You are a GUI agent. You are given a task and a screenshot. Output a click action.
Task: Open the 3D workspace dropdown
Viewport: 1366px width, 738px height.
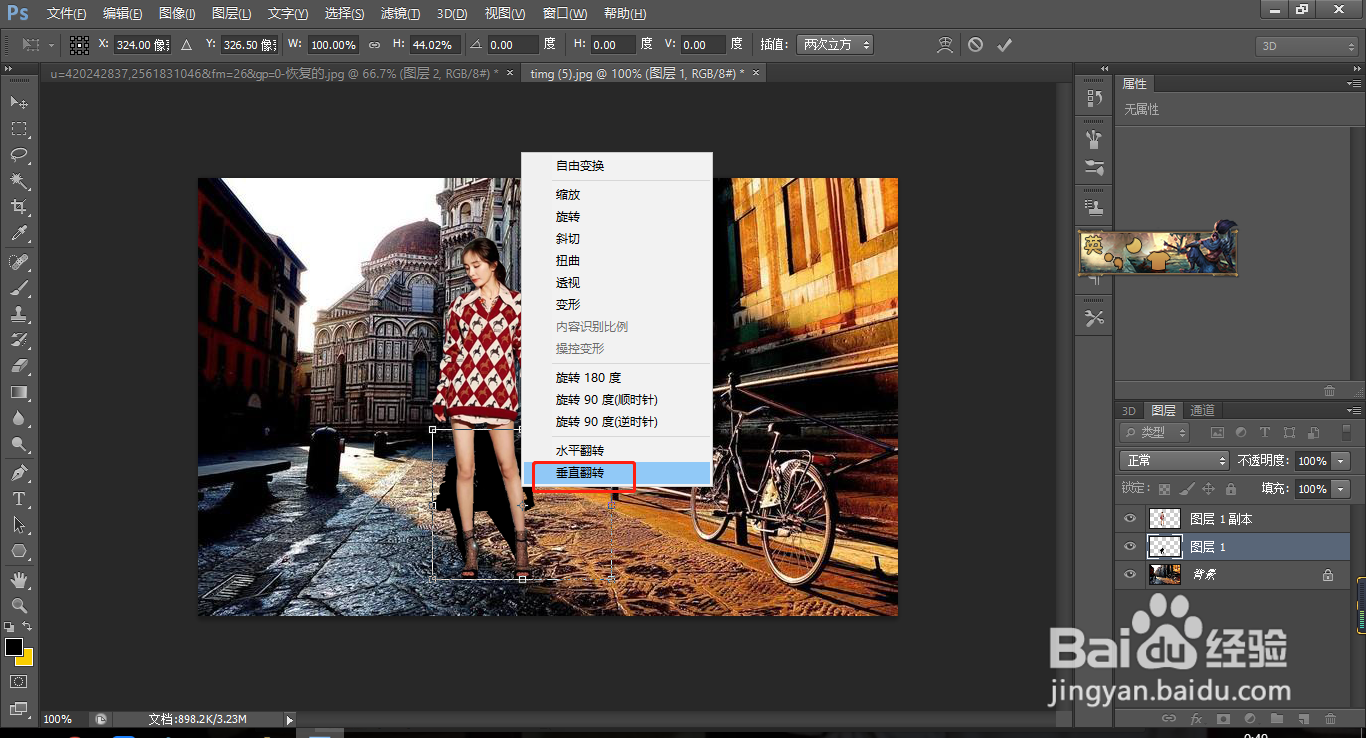[x=1306, y=46]
